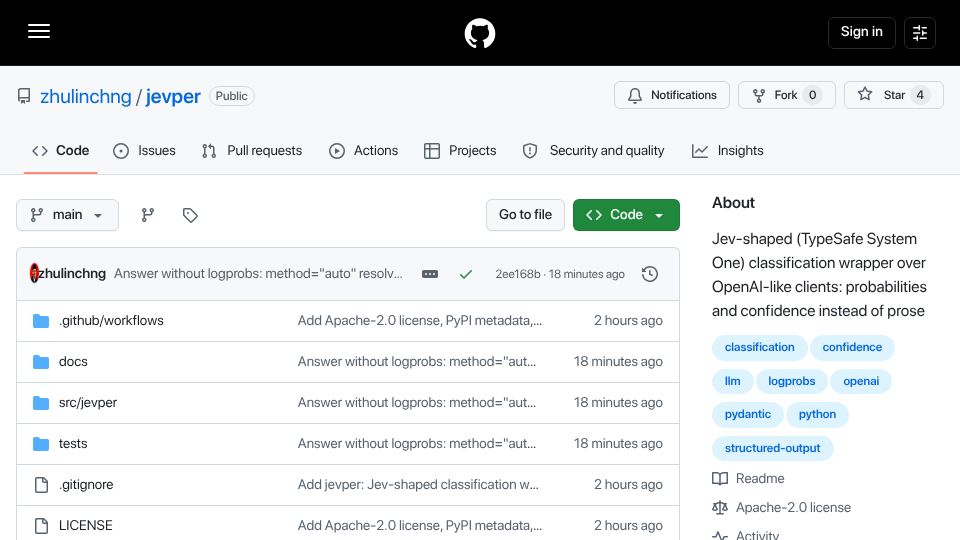Open the .github/workflows folder
The image size is (960, 540).
(111, 321)
